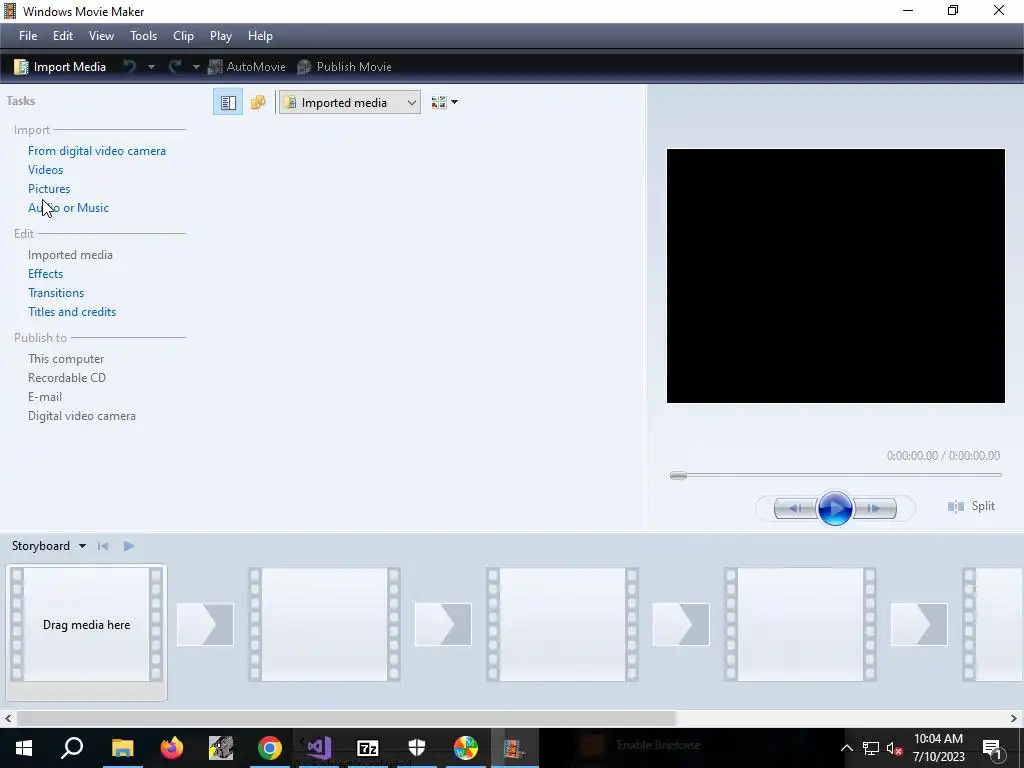The height and width of the screenshot is (768, 1024).
Task: Click the Next Frame button
Action: 874,508
